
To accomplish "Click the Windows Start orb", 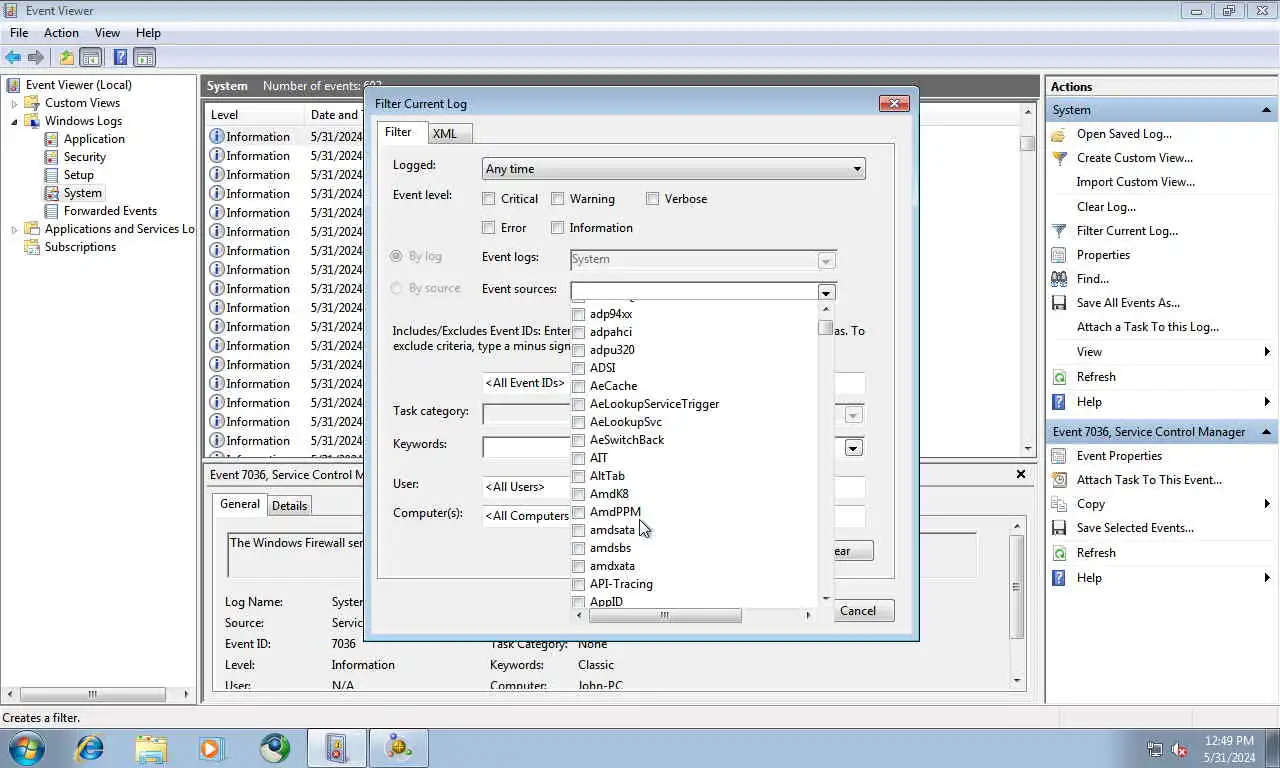I will tap(27, 748).
